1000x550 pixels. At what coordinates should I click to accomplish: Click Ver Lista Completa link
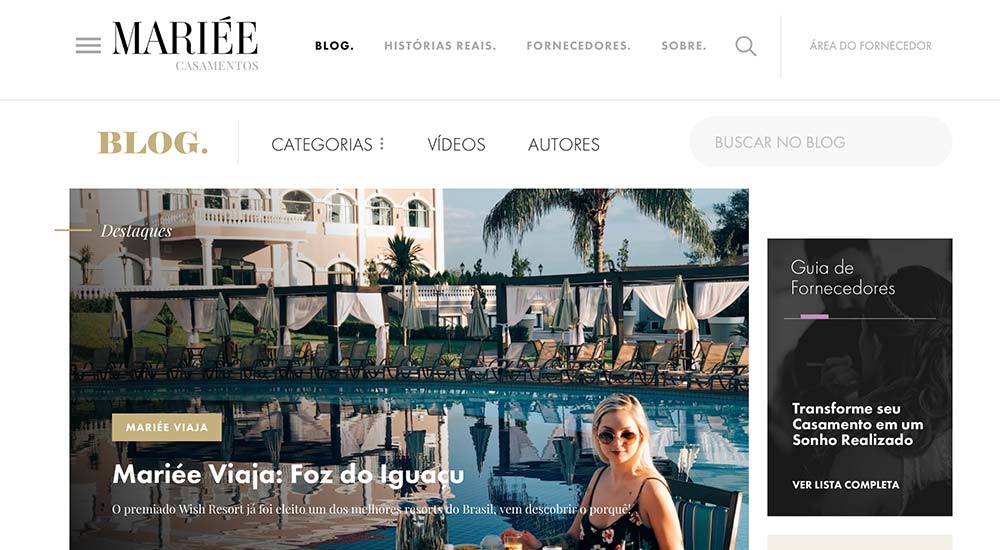click(846, 485)
